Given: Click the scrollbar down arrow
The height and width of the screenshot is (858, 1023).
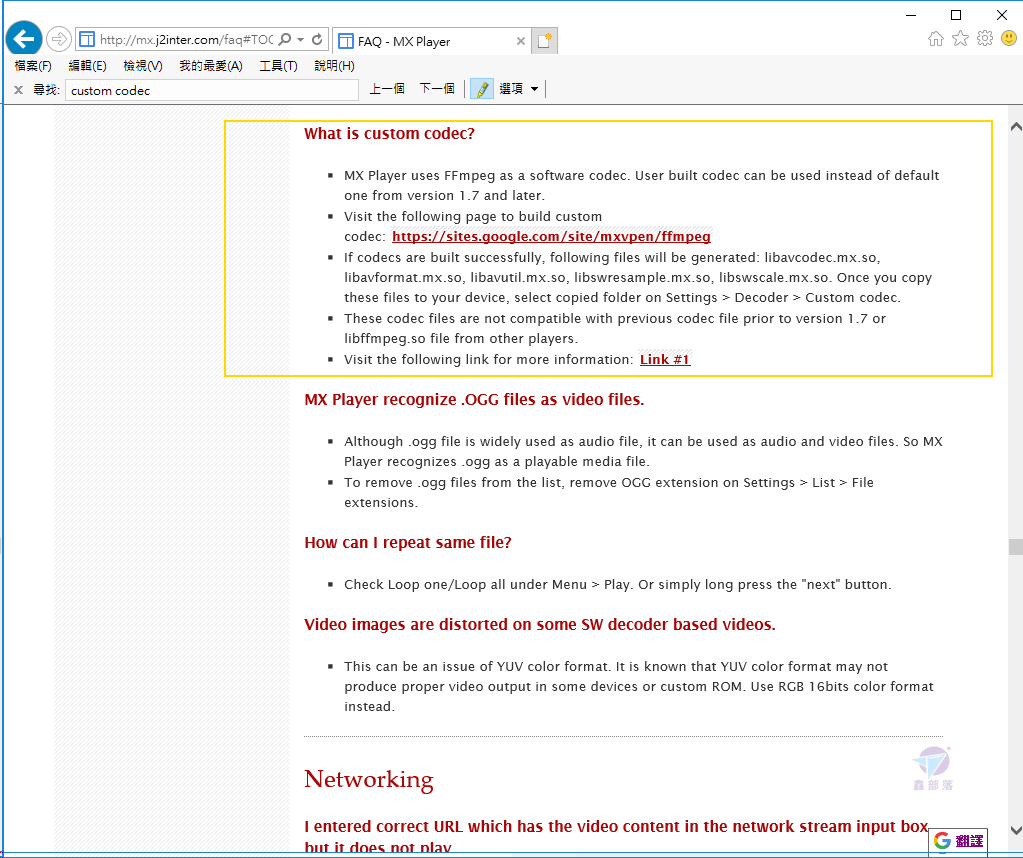Looking at the screenshot, I should pyautogui.click(x=1015, y=830).
